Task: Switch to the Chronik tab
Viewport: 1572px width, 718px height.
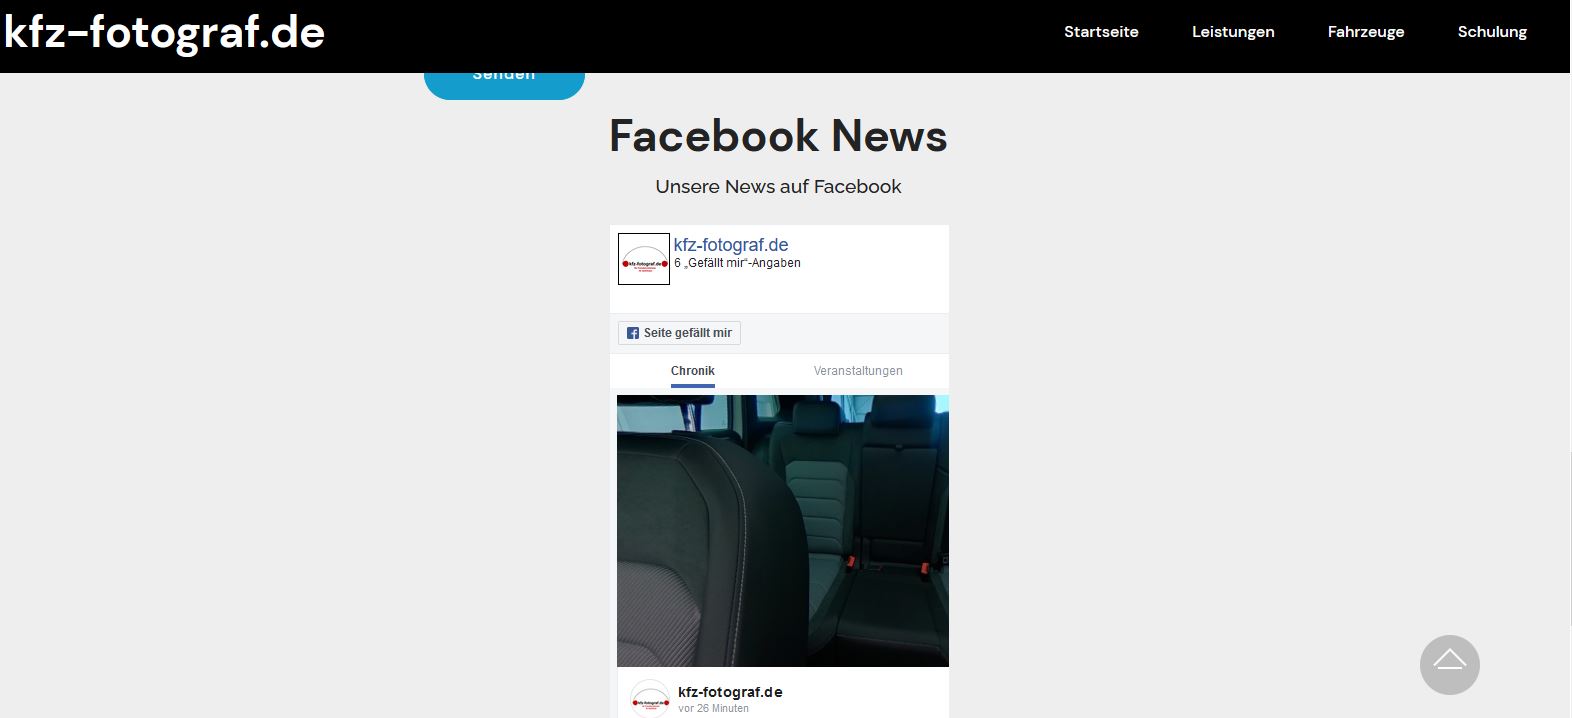Action: [692, 371]
